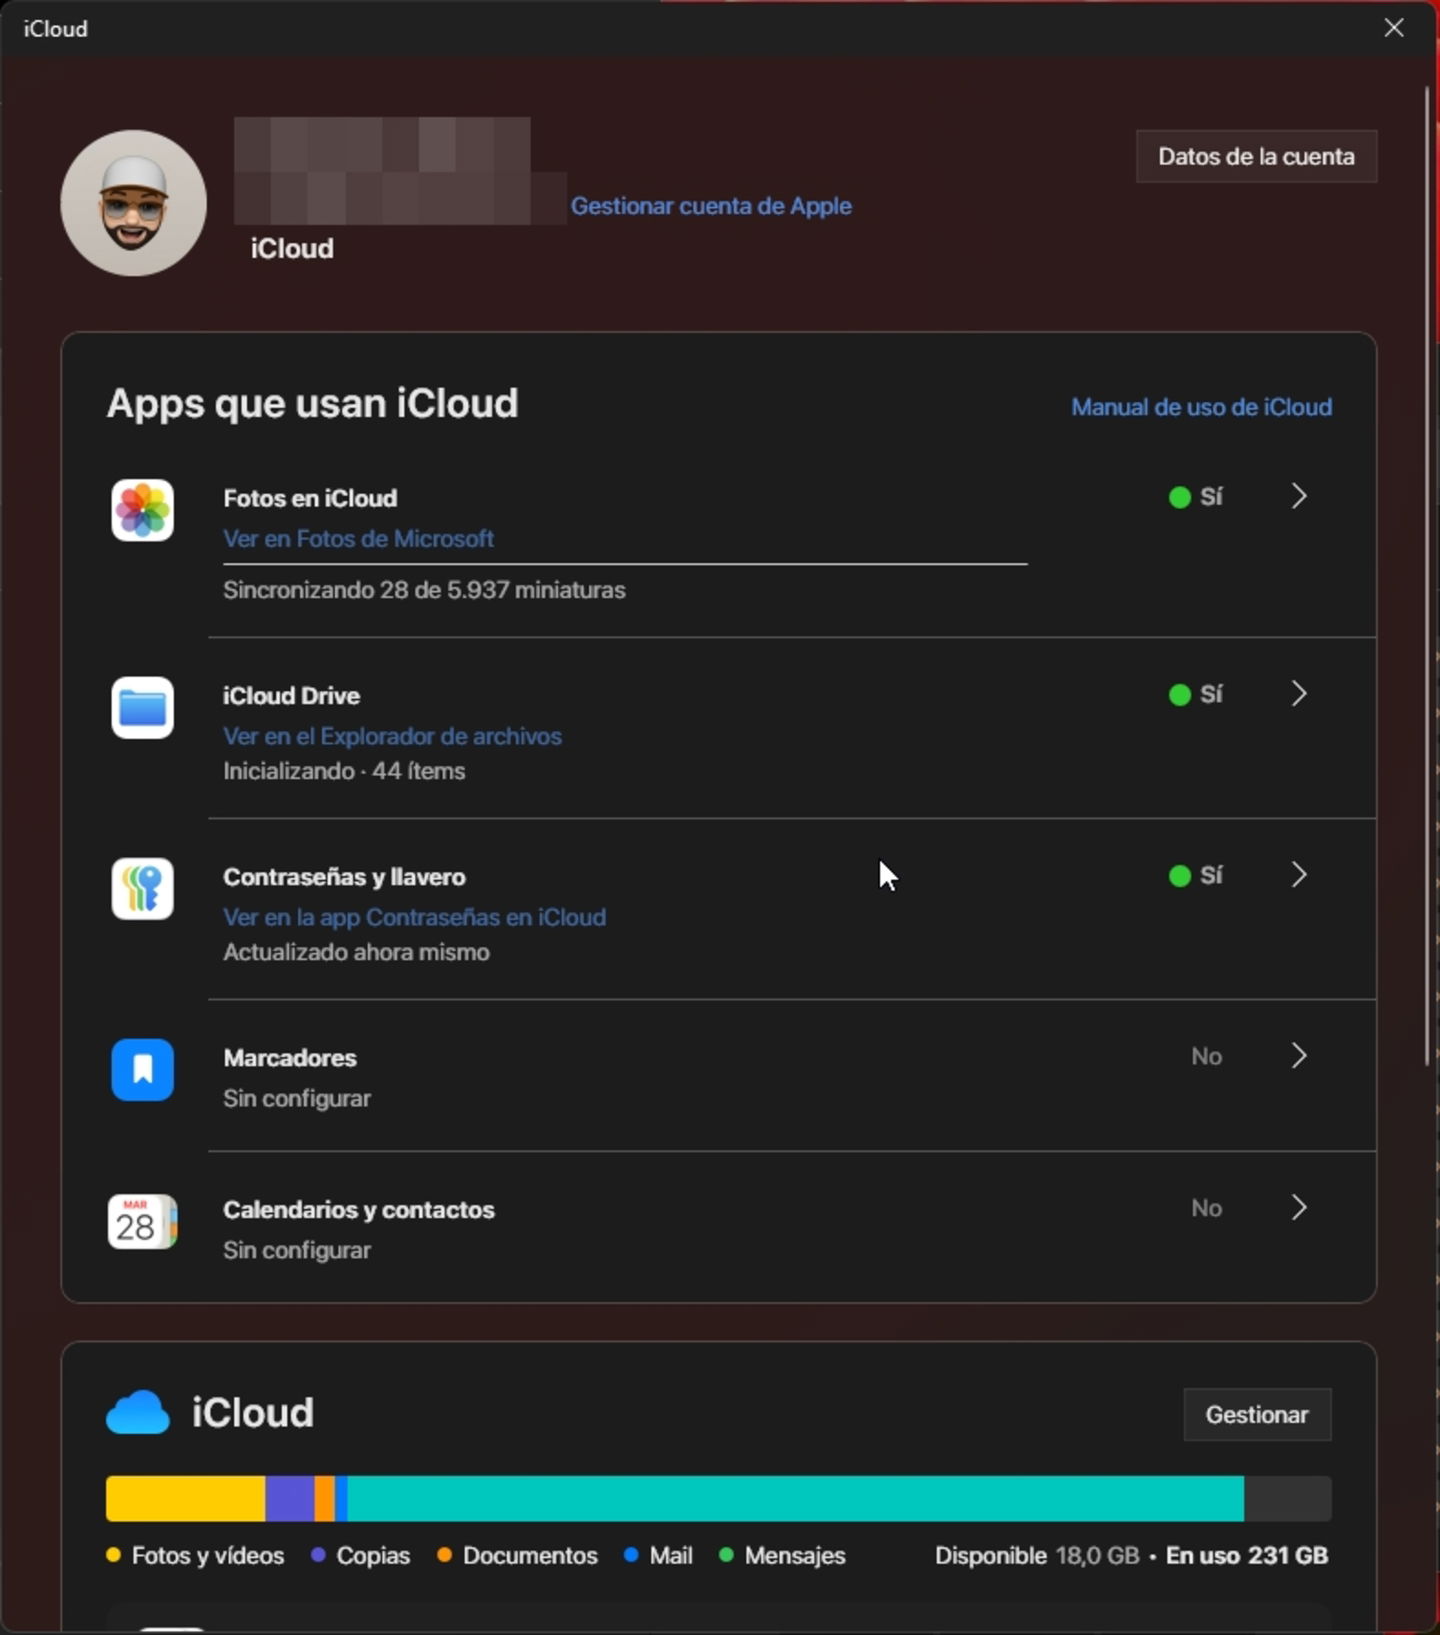Click the 'Apps que usan iCloud' heading

point(312,404)
